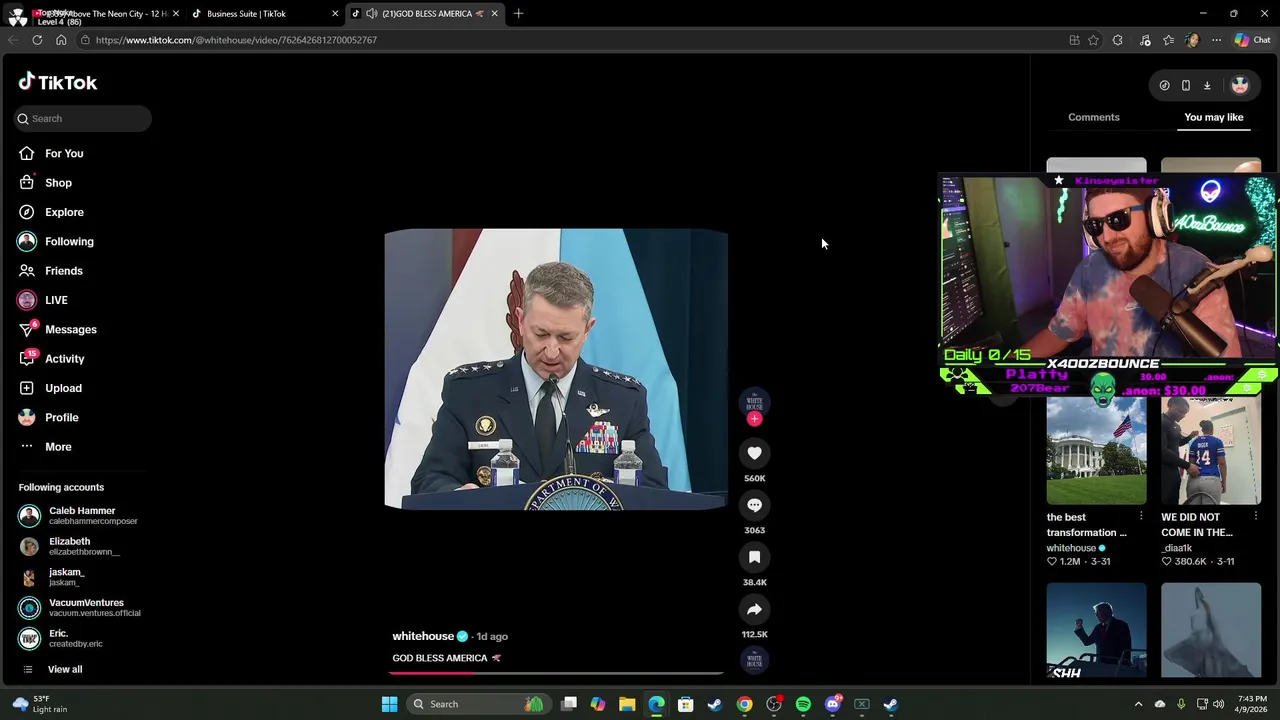This screenshot has height=720, width=1280.
Task: Open the Edge settings and more menu
Action: [1216, 40]
